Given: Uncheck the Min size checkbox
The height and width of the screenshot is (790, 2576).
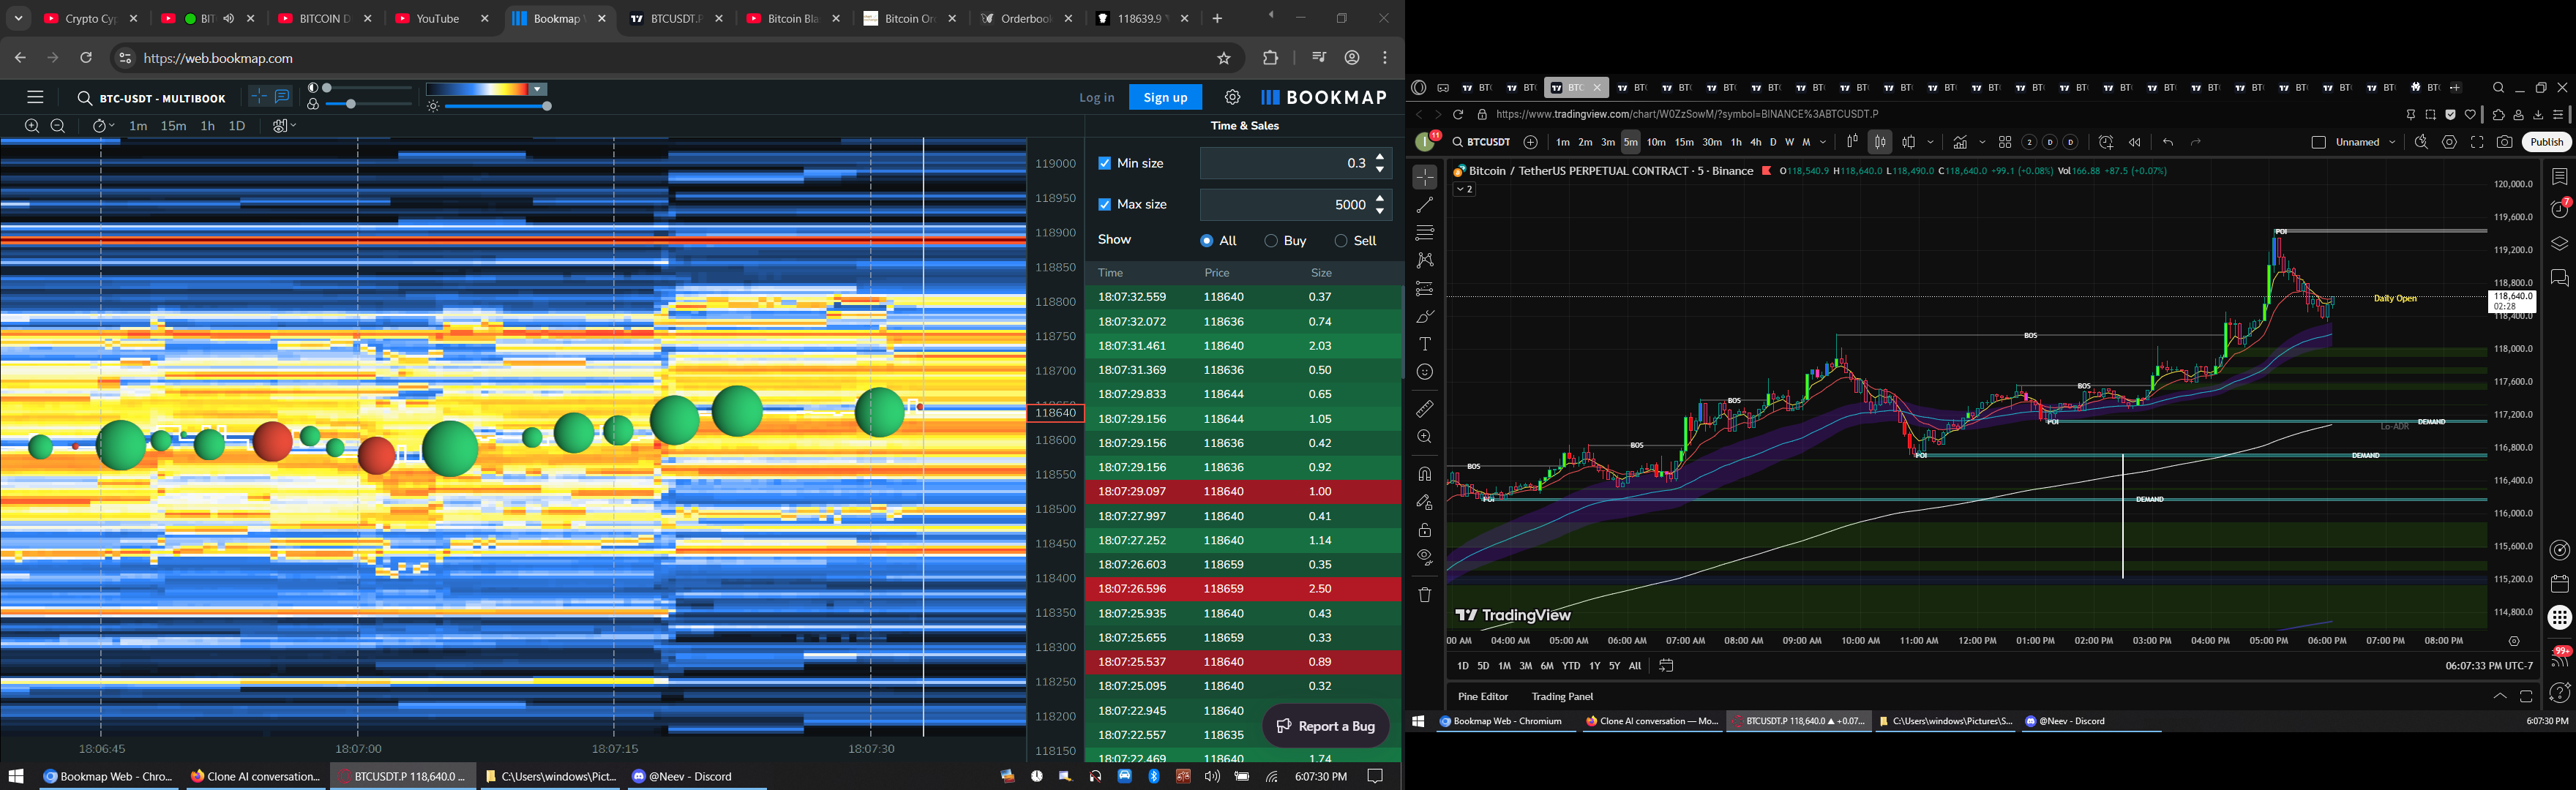Looking at the screenshot, I should pos(1104,163).
